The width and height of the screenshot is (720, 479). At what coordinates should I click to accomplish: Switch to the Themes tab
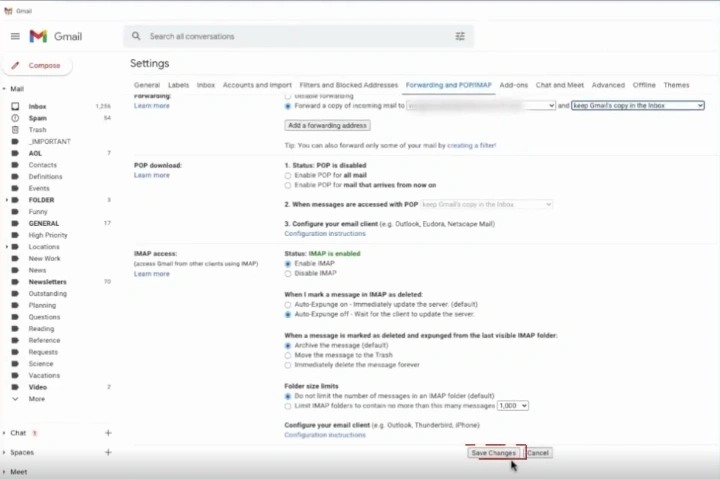(x=676, y=85)
